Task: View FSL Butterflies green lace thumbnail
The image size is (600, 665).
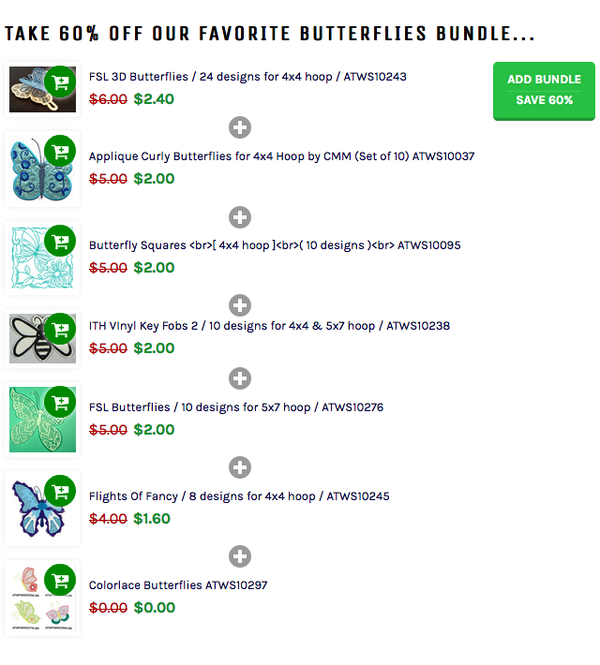Action: pyautogui.click(x=42, y=419)
